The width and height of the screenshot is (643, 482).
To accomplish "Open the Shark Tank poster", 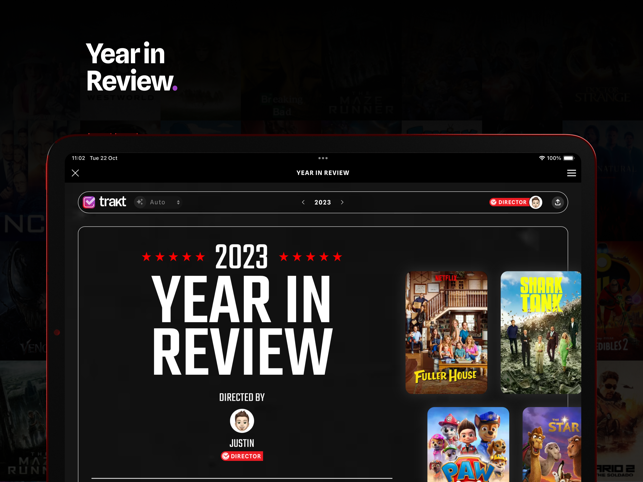I will (541, 332).
